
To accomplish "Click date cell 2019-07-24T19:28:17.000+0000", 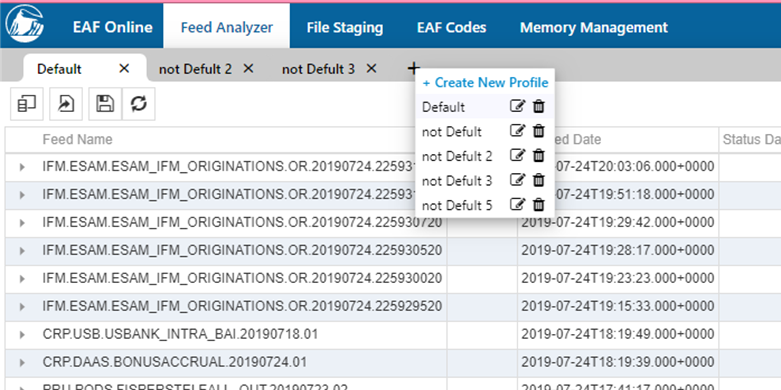I will 618,250.
